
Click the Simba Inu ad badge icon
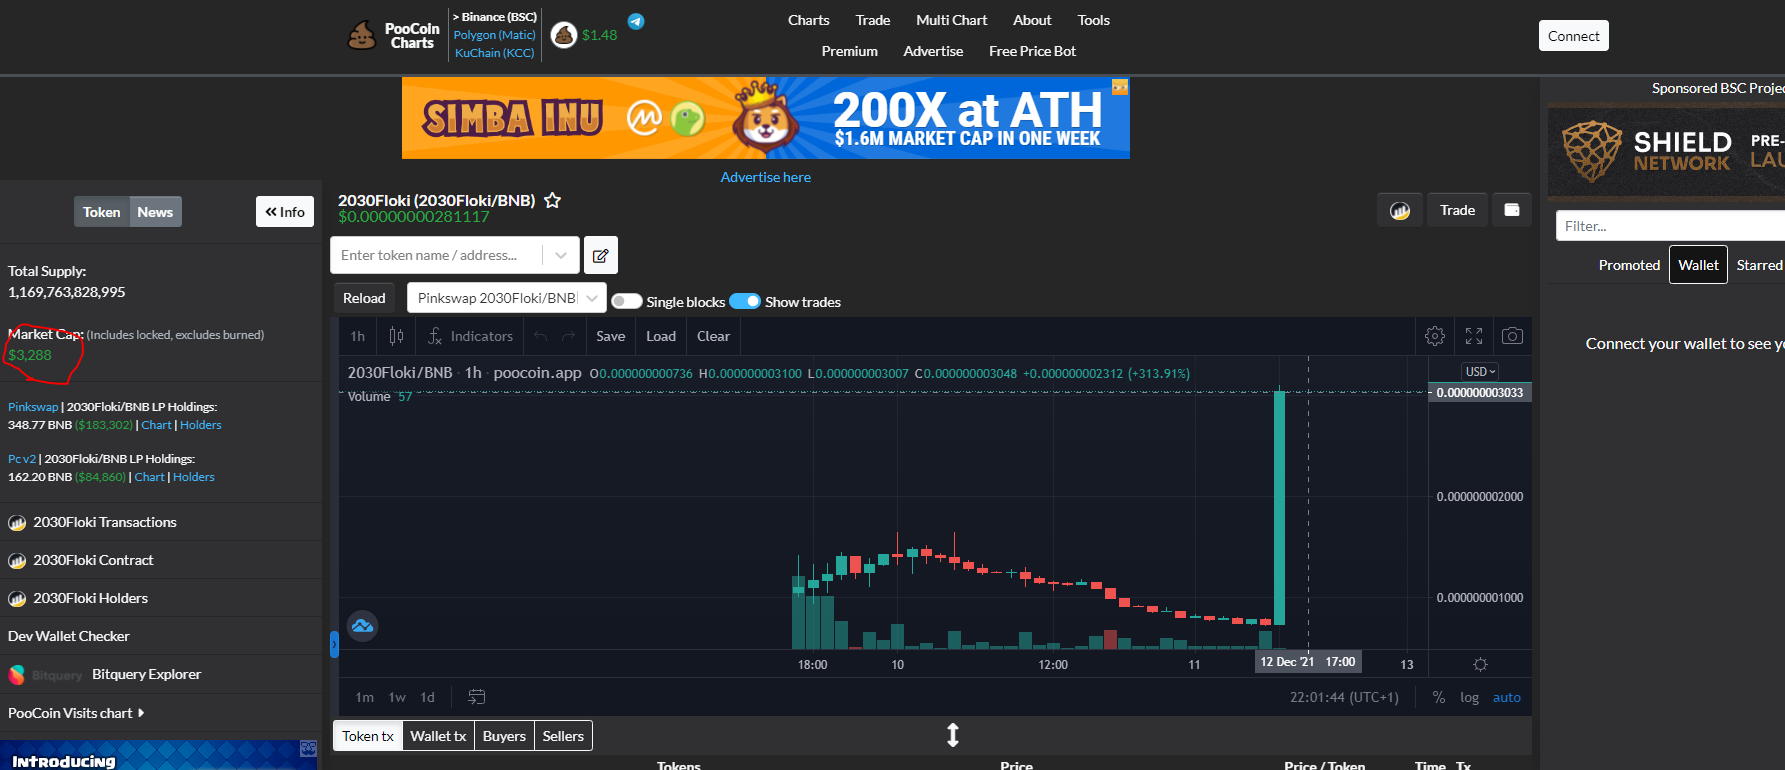pyautogui.click(x=1120, y=88)
